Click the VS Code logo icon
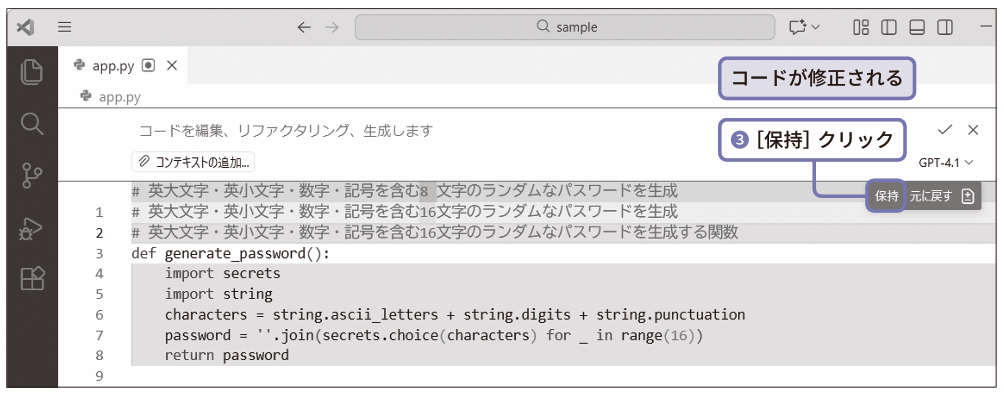Image resolution: width=1004 pixels, height=397 pixels. (26, 28)
